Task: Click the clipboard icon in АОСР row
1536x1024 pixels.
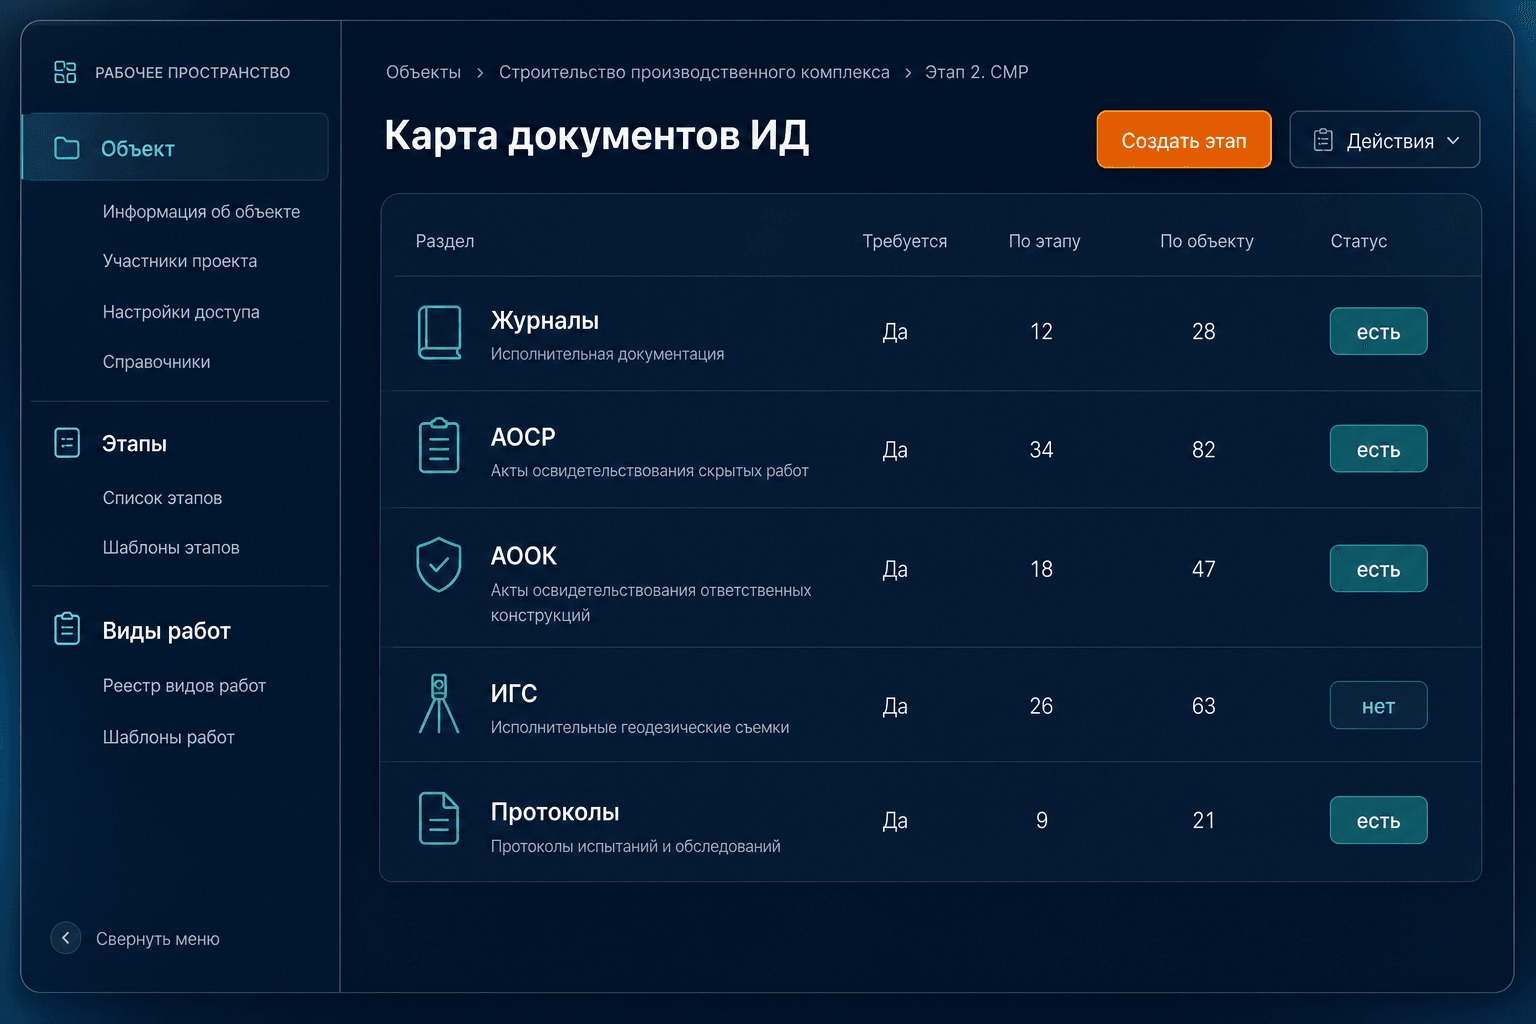Action: (x=439, y=446)
